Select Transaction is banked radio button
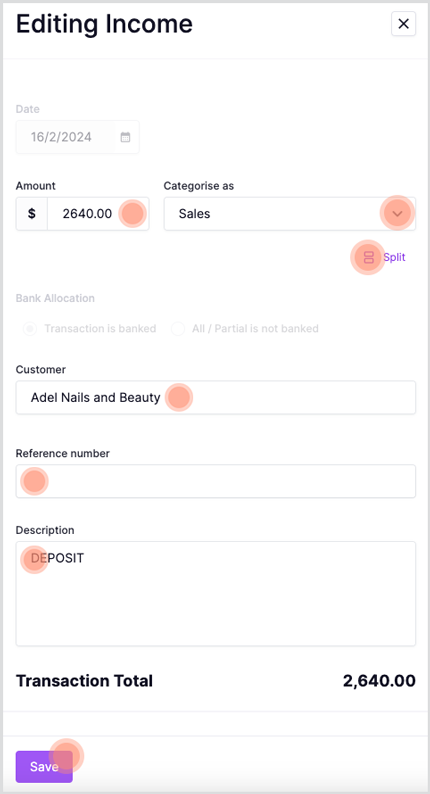The image size is (430, 794). (30, 329)
